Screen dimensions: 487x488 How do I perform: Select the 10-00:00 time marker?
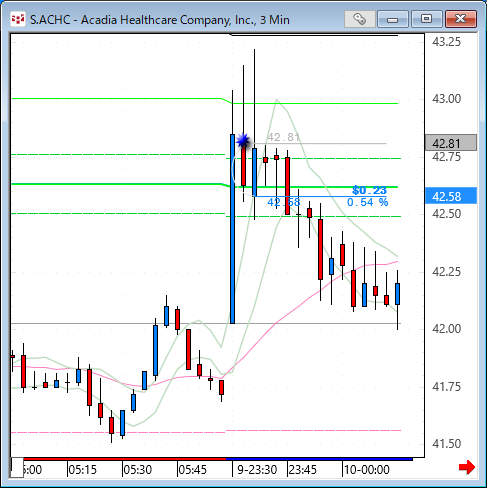coord(367,470)
